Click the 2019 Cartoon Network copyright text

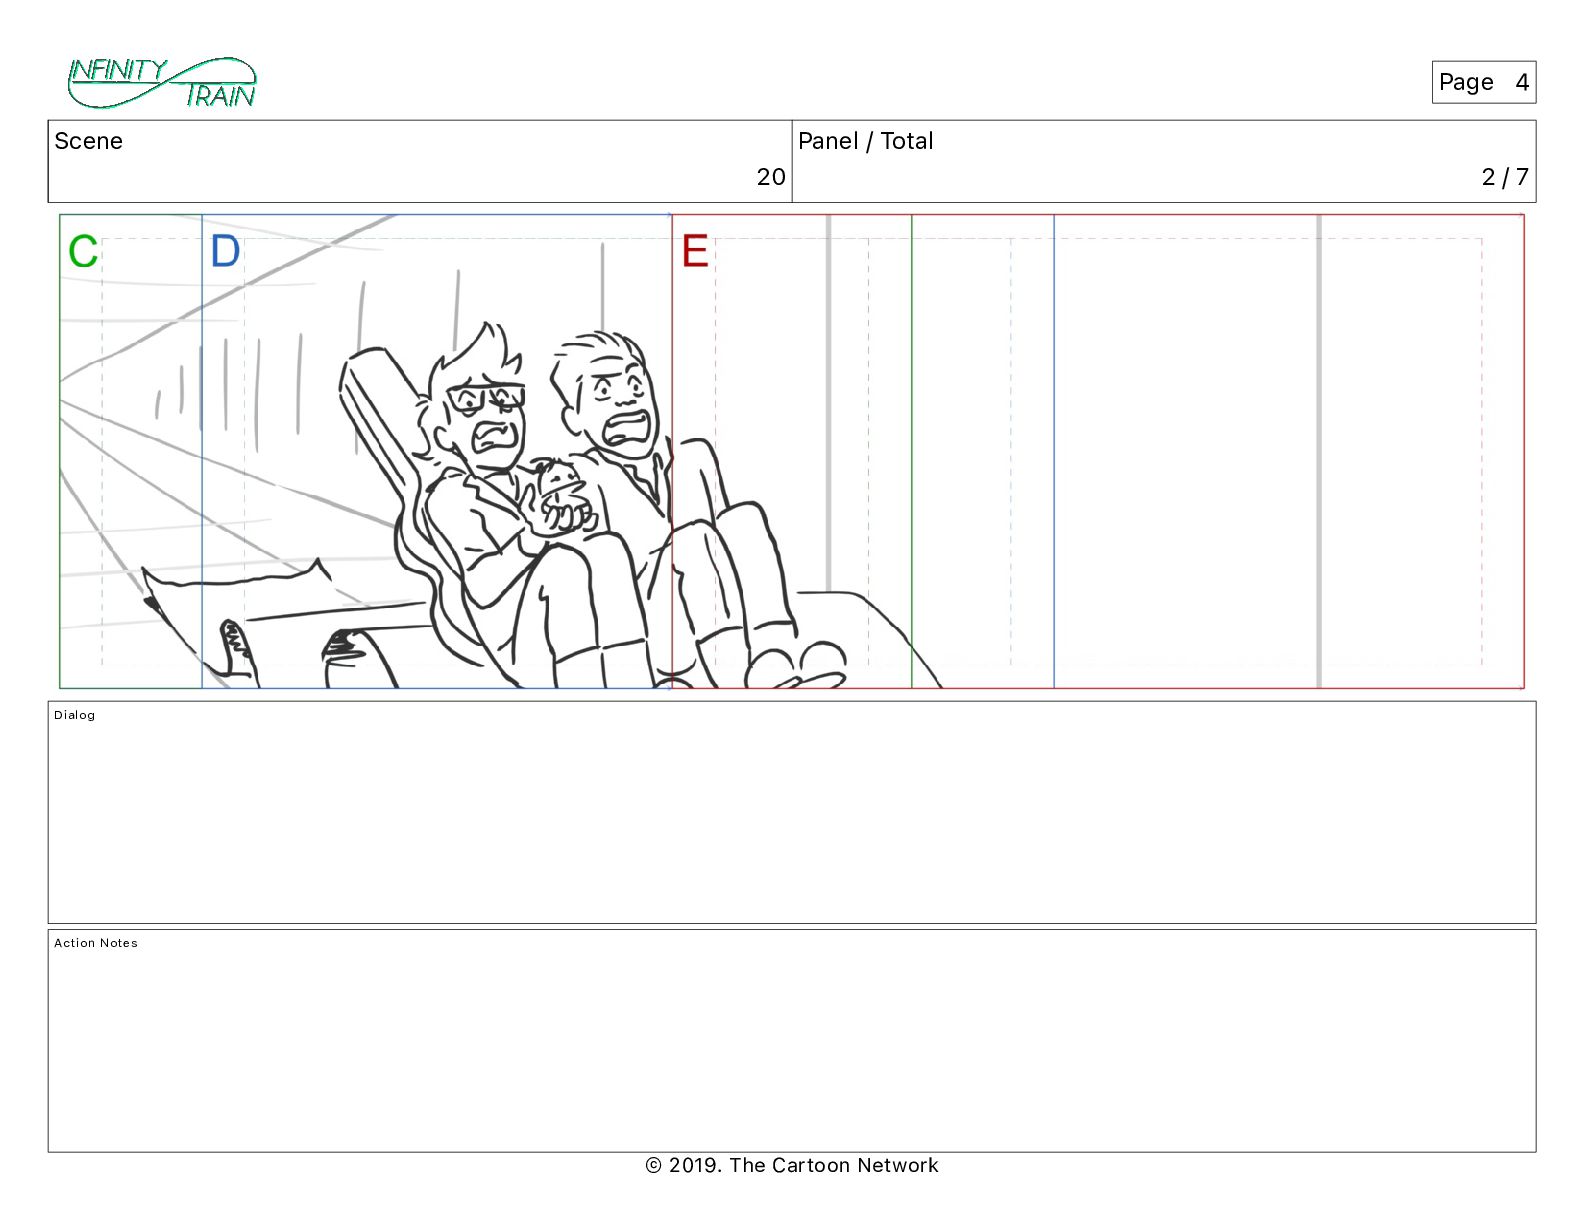pyautogui.click(x=792, y=1165)
